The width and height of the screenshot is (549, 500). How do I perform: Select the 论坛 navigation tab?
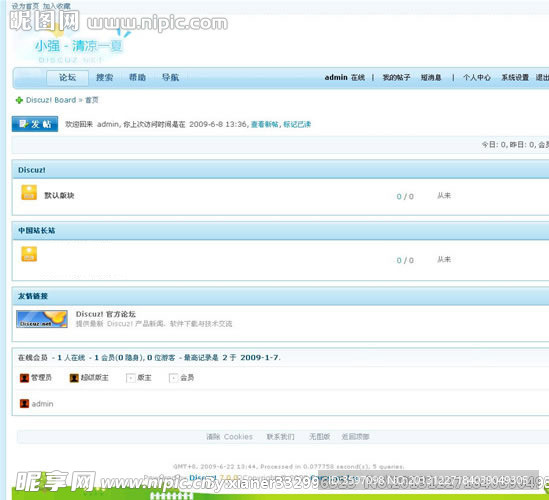[x=67, y=77]
